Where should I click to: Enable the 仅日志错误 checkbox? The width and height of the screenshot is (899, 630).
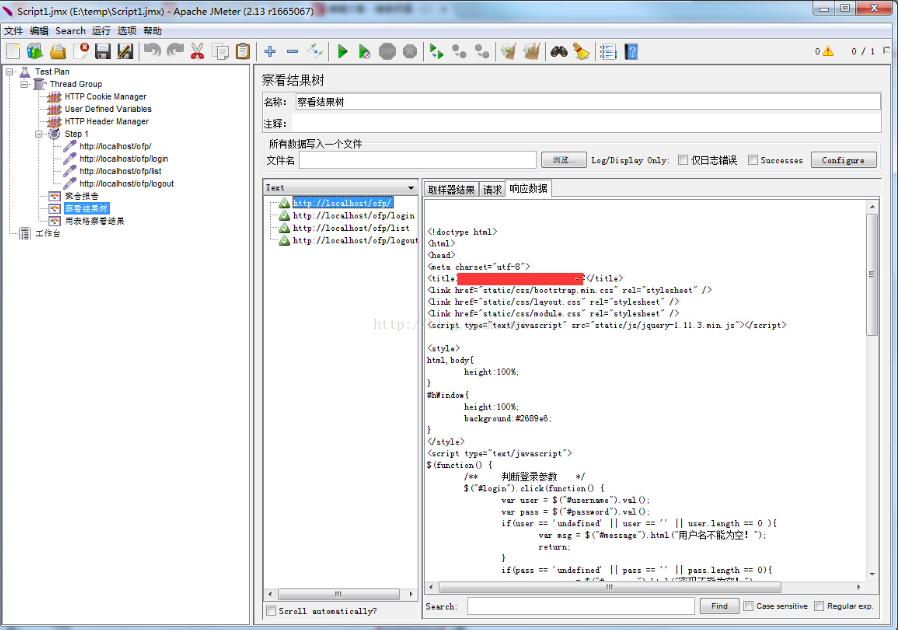click(683, 160)
